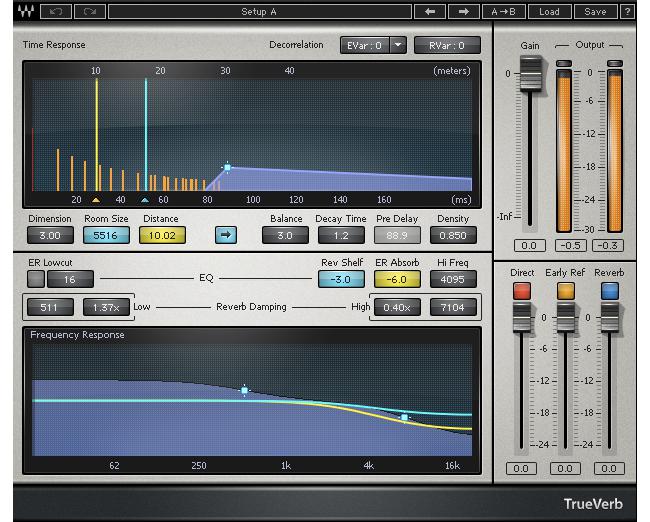
Task: Click the EVar : 0 value field
Action: tap(364, 45)
